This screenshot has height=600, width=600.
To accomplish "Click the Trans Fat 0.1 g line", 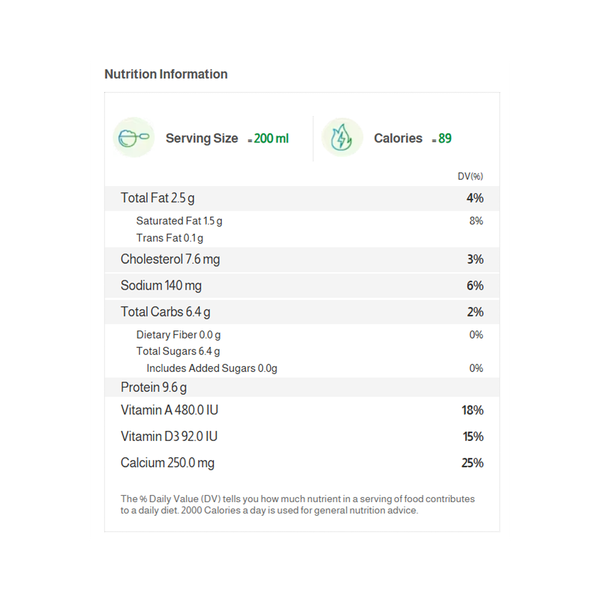I will pos(169,238).
